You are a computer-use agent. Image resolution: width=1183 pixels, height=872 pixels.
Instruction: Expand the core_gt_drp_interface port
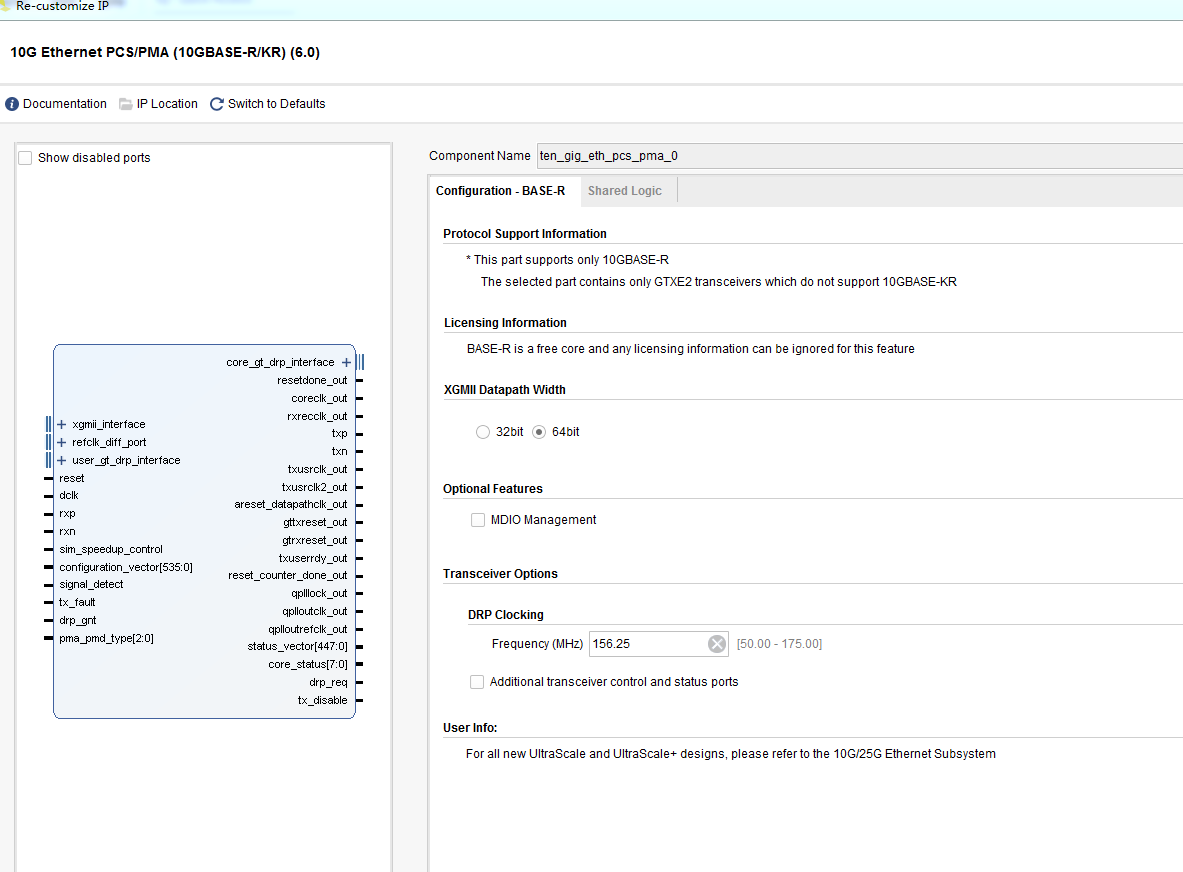[346, 363]
